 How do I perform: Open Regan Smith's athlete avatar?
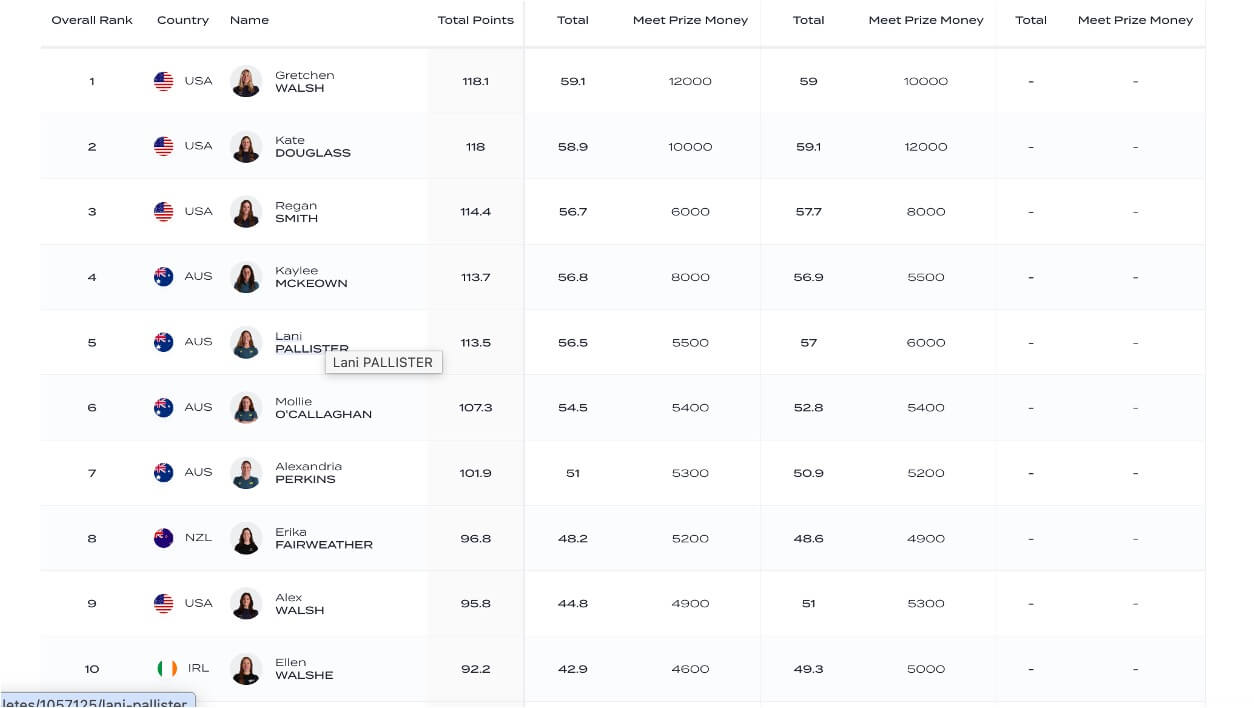tap(246, 212)
